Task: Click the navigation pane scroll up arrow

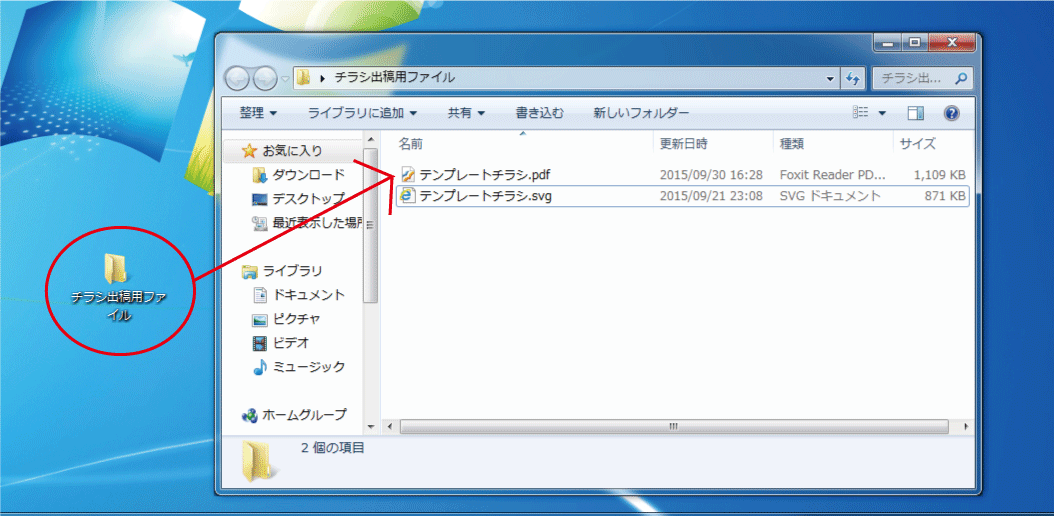Action: (370, 139)
